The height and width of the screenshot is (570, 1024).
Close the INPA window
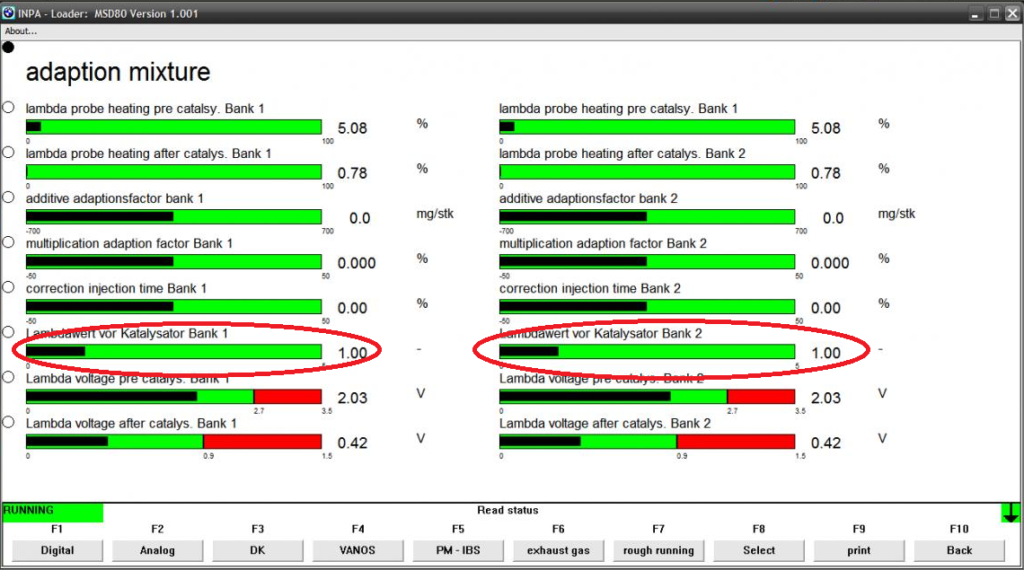click(1012, 13)
